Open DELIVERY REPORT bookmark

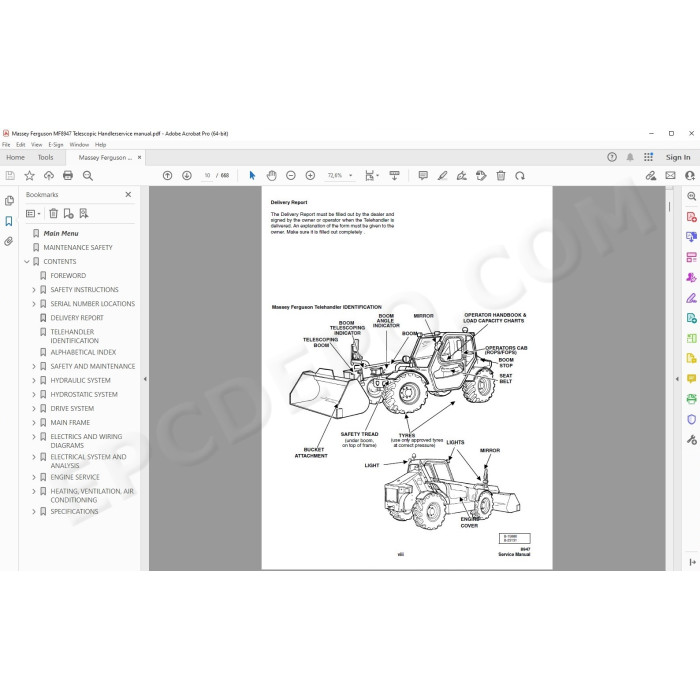click(77, 318)
